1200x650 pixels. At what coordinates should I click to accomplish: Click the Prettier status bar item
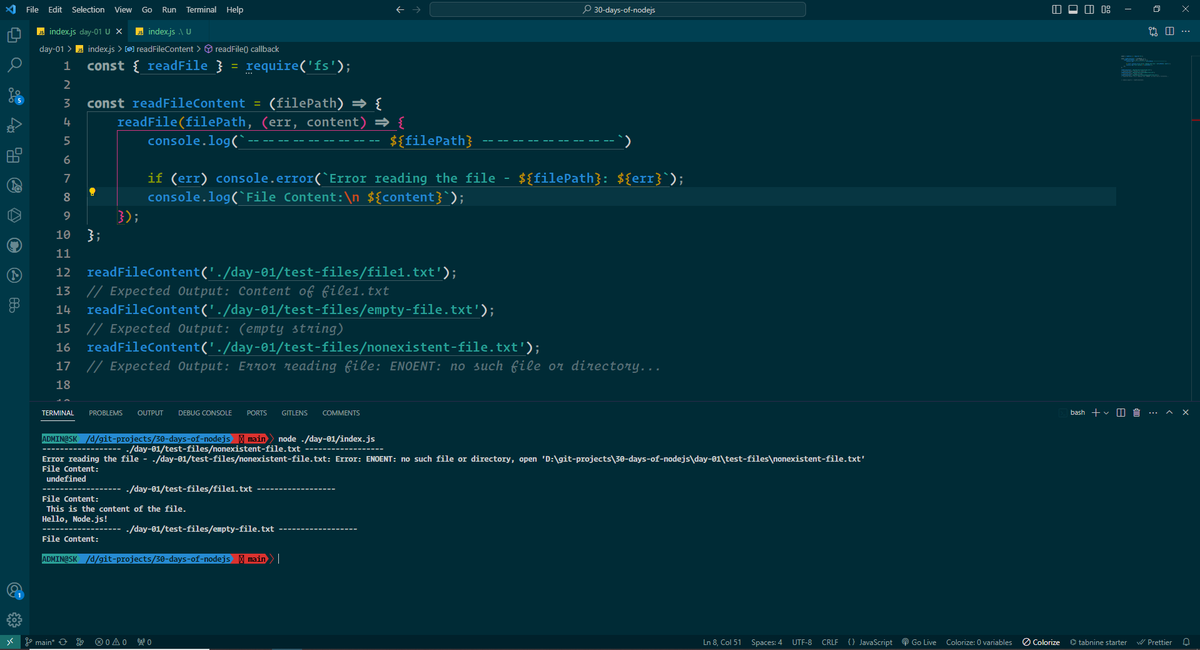click(1154, 642)
